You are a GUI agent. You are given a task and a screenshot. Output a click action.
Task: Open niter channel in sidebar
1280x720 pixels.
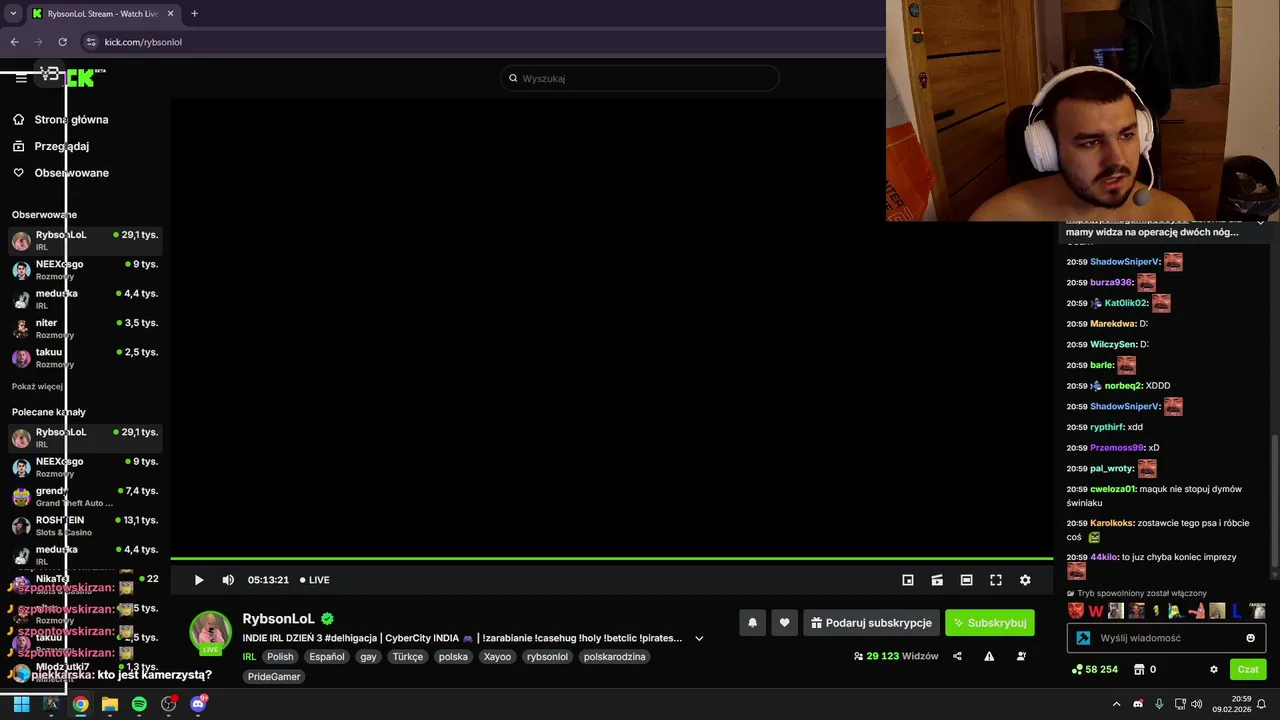(85, 328)
